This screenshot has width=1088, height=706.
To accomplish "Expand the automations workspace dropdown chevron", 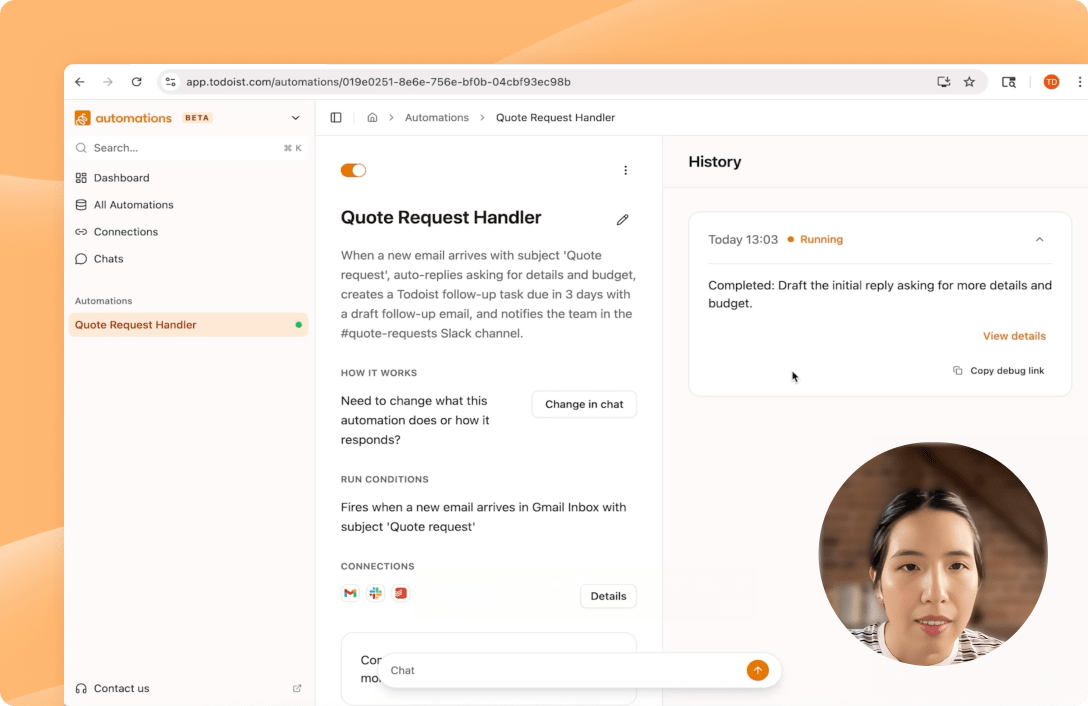I will coord(296,118).
